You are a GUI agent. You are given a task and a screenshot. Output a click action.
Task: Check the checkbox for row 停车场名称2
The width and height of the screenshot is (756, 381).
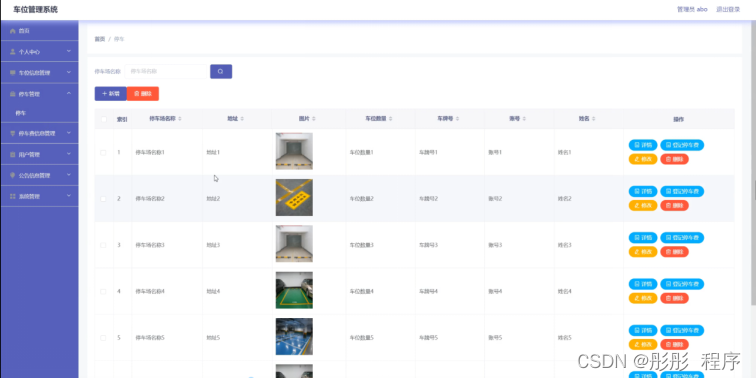(103, 199)
